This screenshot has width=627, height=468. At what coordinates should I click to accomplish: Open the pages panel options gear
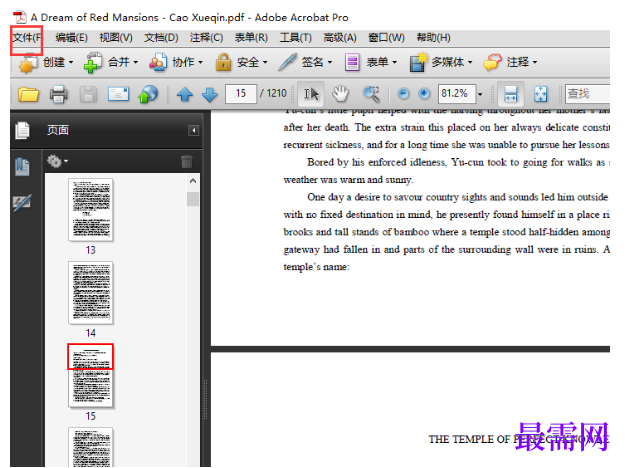57,161
